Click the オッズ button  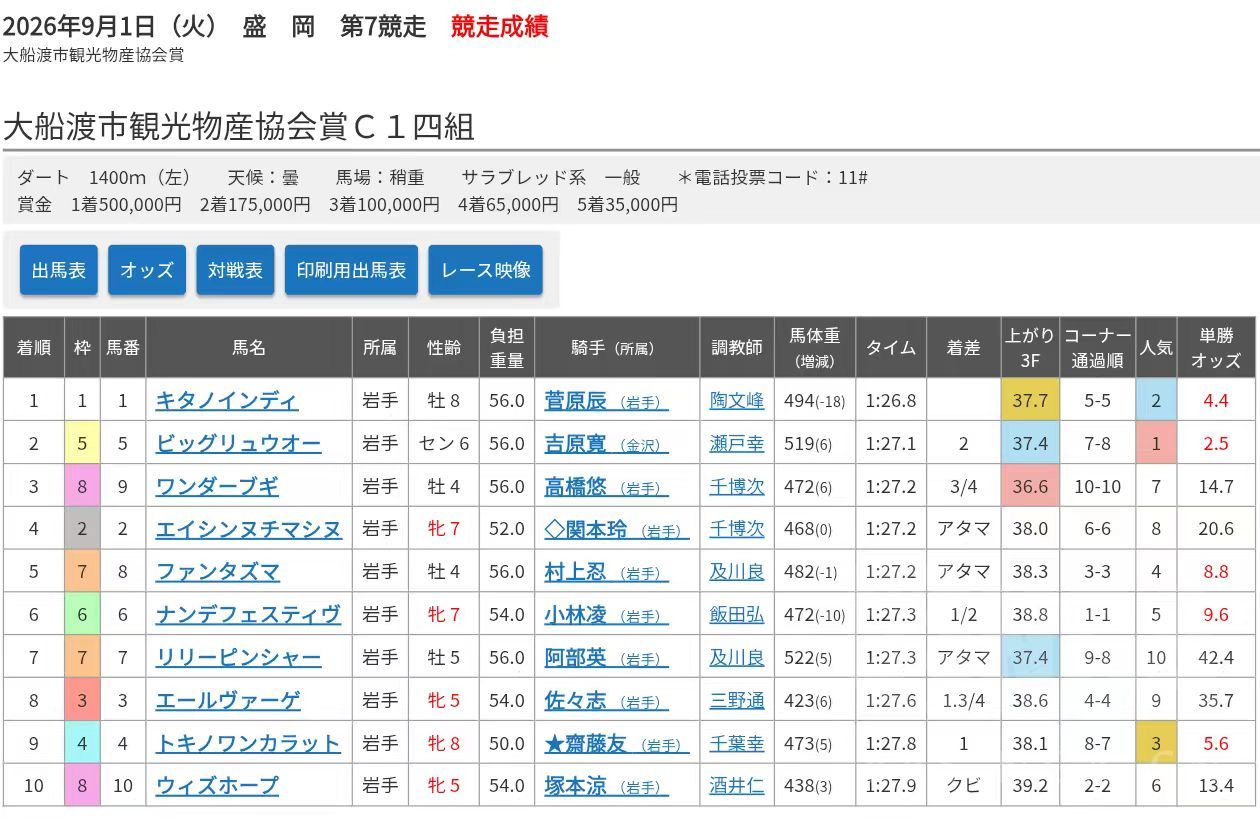147,270
